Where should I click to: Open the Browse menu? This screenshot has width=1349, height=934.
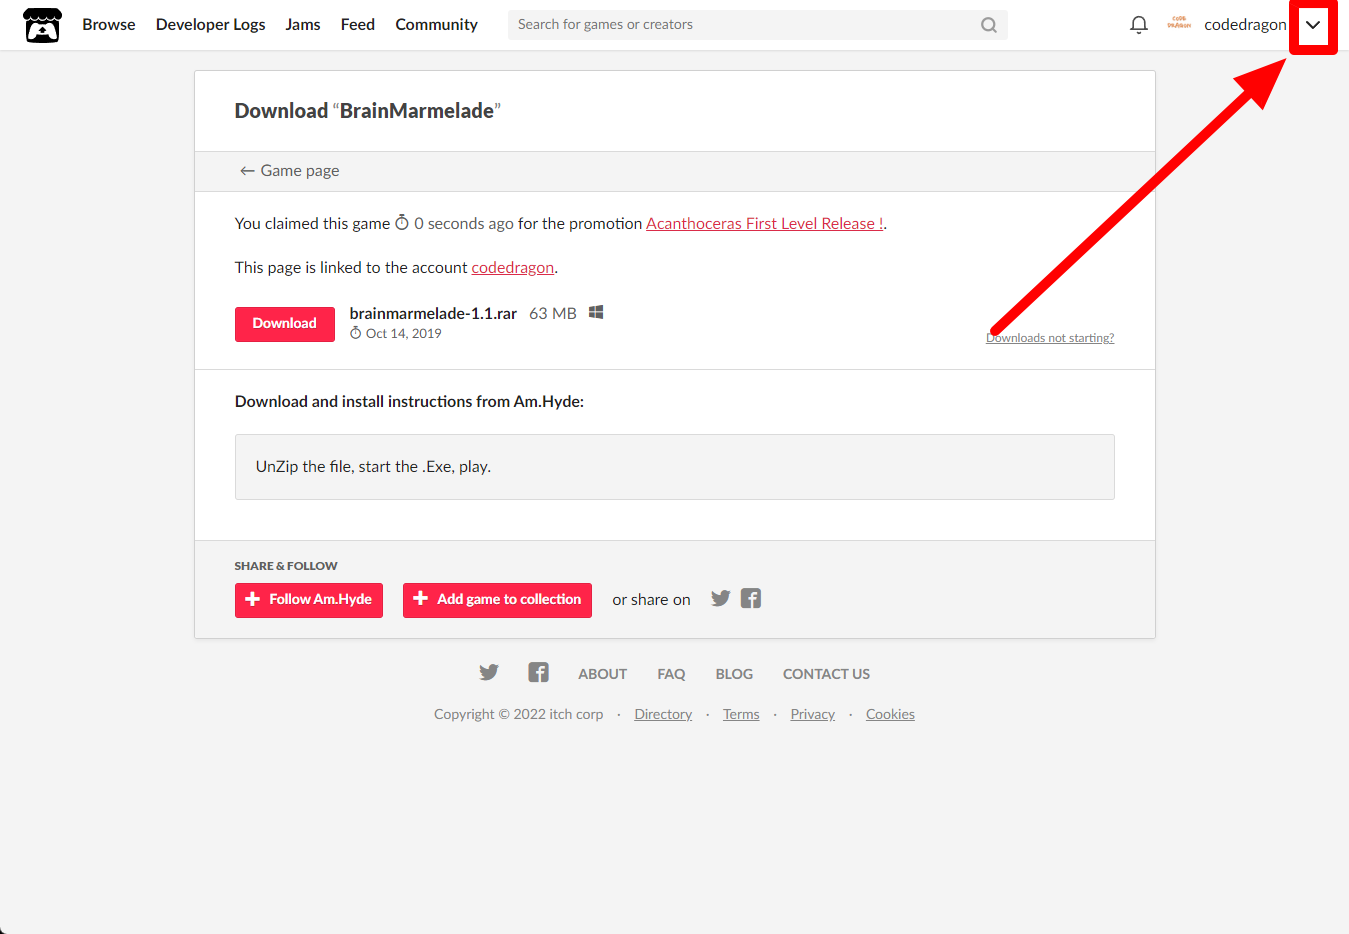(x=109, y=25)
